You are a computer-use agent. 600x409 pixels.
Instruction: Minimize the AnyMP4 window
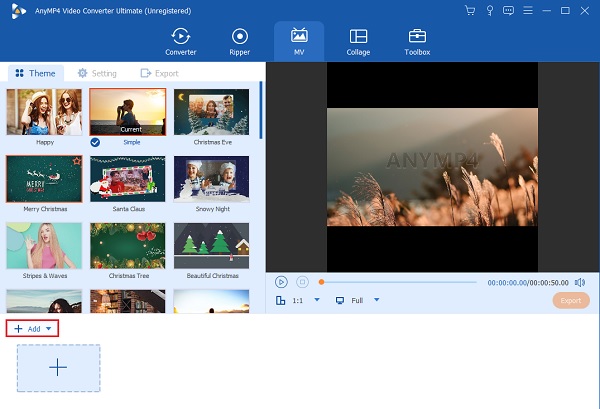(546, 11)
